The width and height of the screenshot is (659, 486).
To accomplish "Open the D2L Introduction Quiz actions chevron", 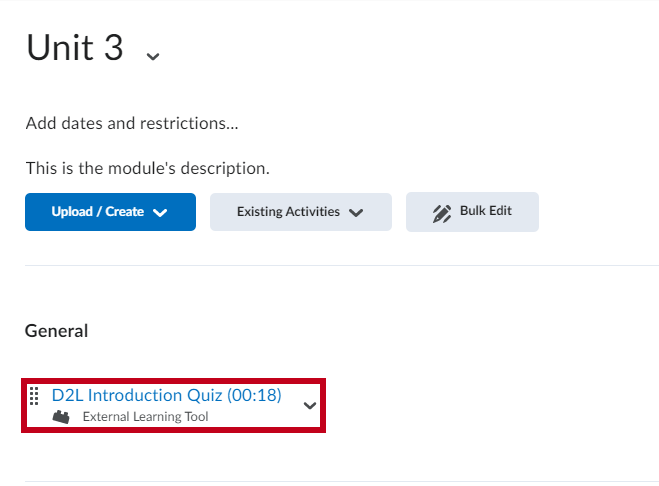I will 310,406.
